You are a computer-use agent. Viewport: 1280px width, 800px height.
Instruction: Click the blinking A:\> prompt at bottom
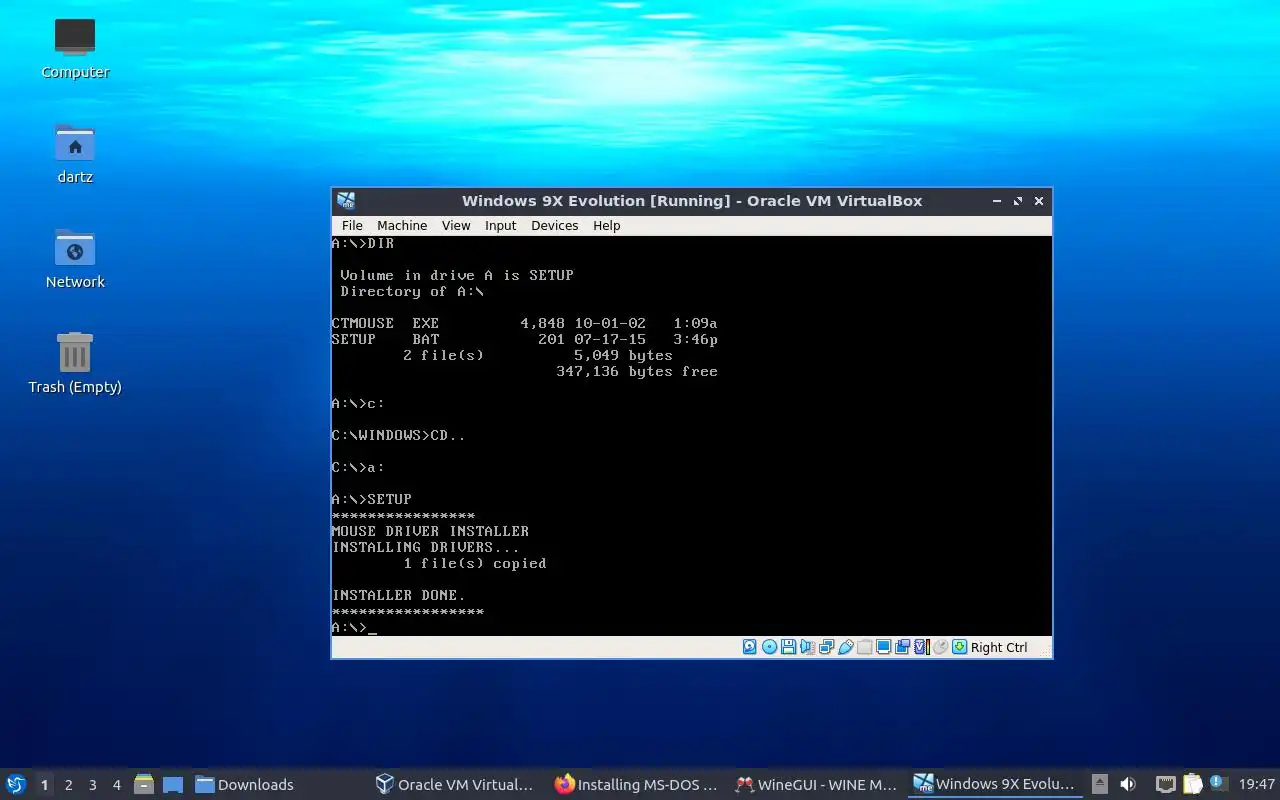pos(354,627)
